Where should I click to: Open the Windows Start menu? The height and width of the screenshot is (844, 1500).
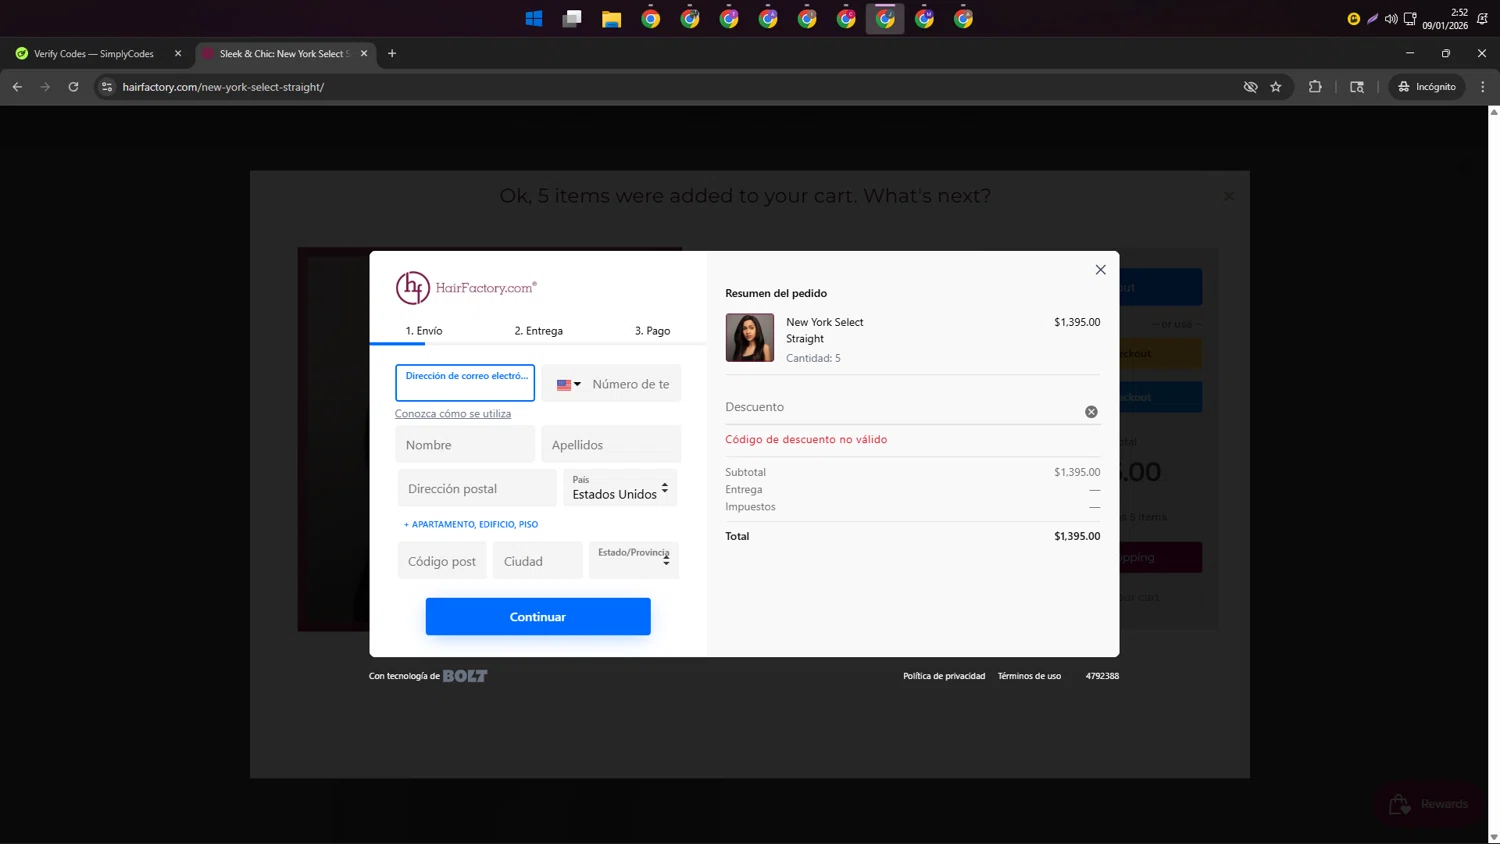(534, 18)
